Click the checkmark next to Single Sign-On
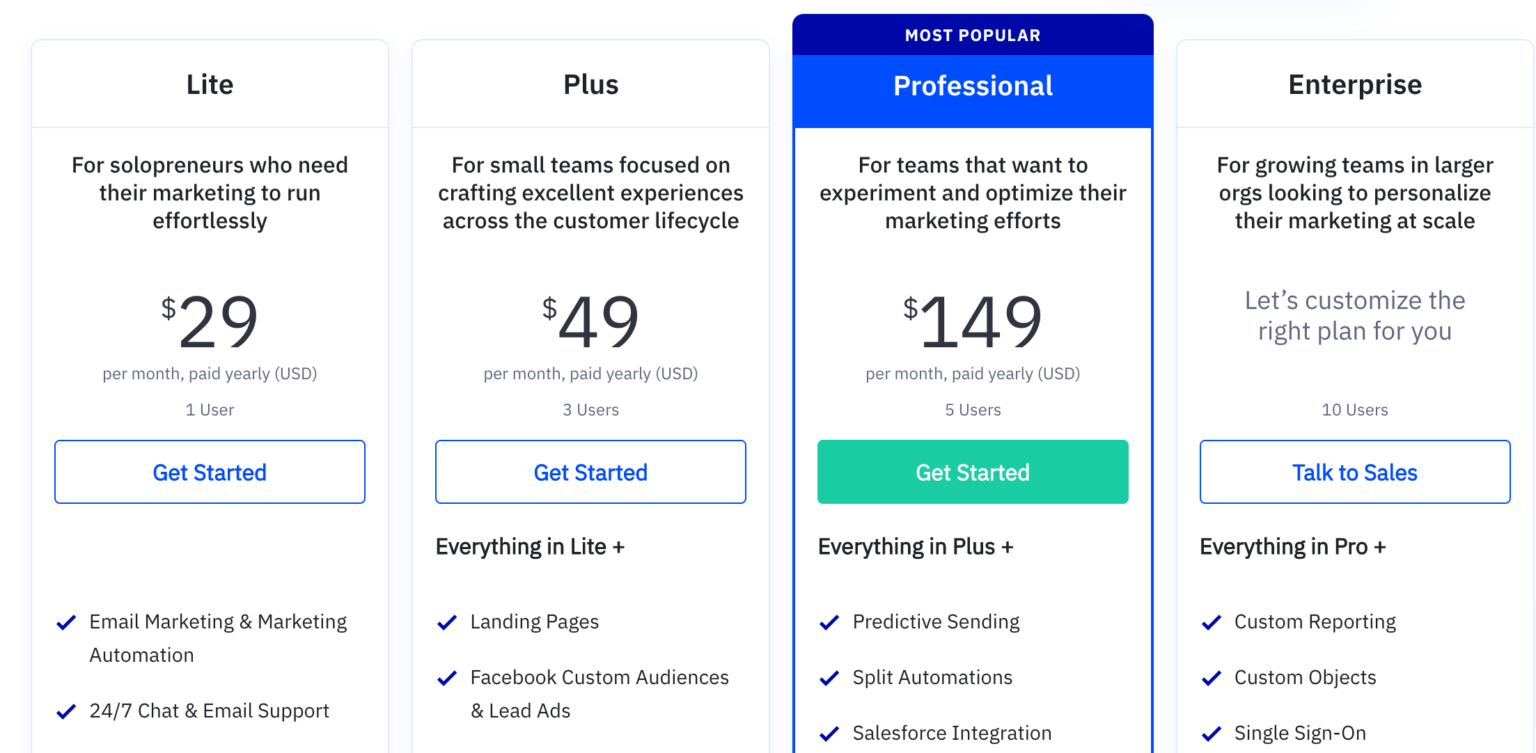The height and width of the screenshot is (753, 1536). coord(1211,732)
